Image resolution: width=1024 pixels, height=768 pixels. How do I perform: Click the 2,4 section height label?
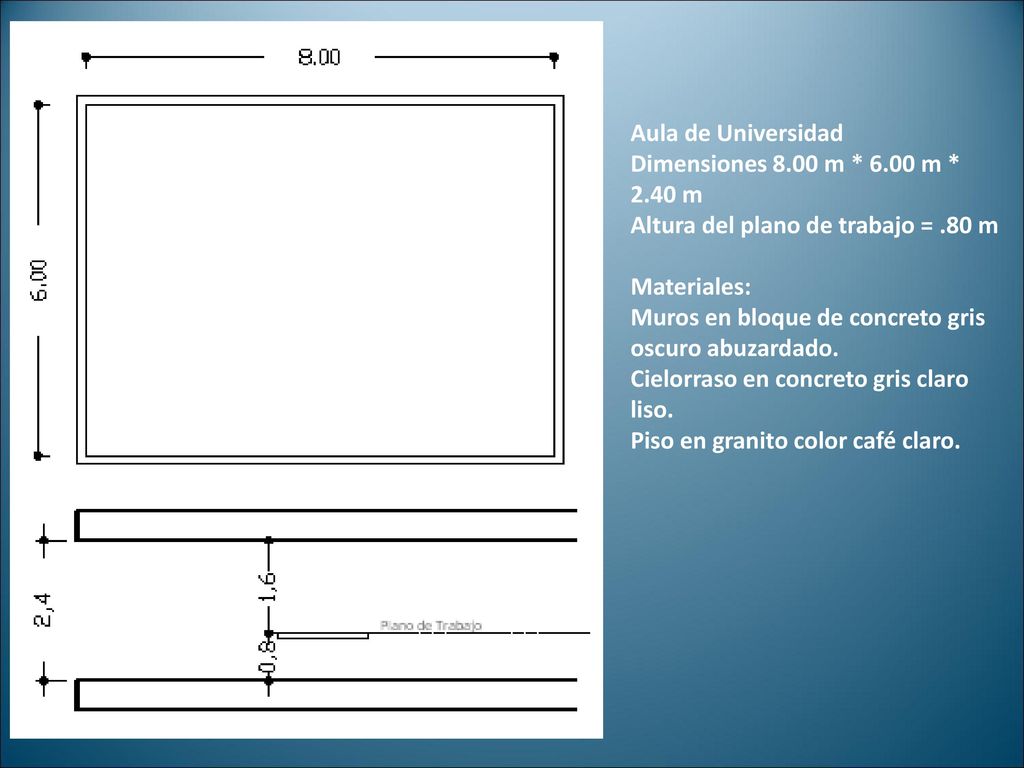(42, 610)
